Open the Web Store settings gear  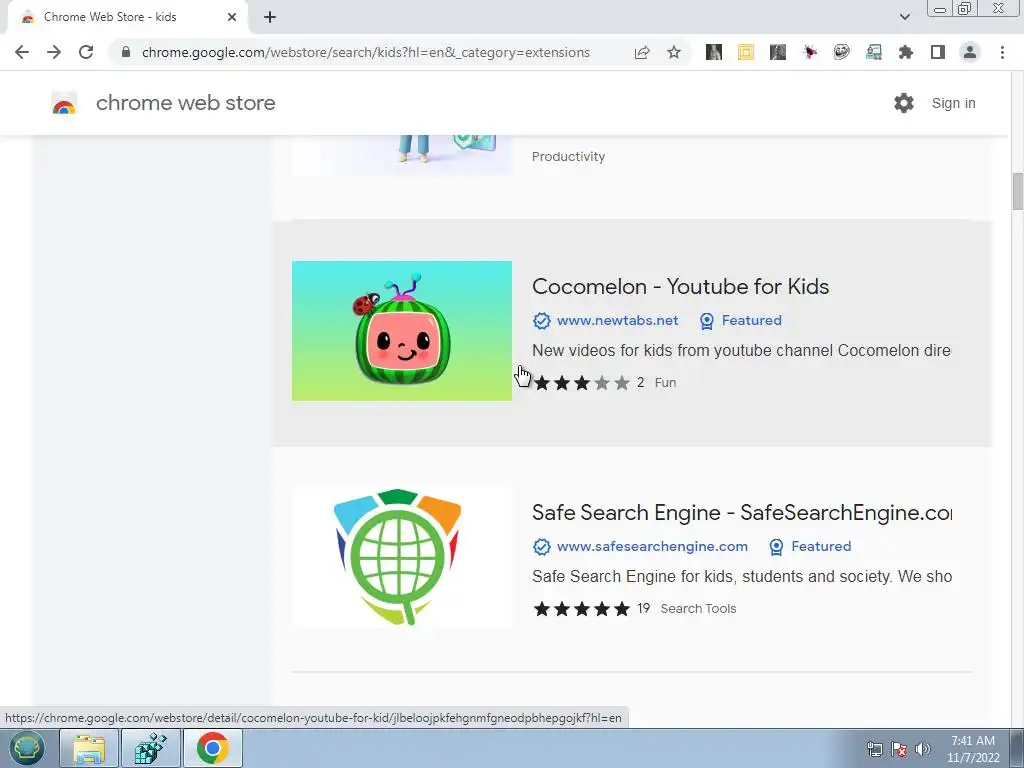[x=904, y=103]
